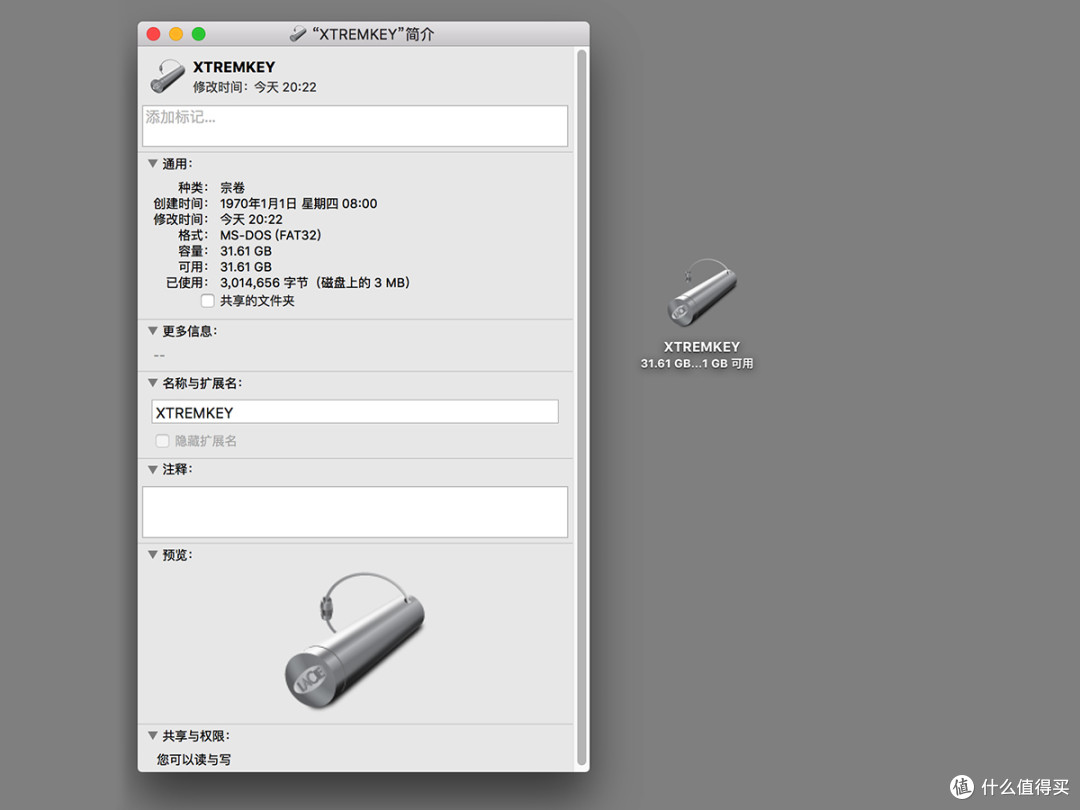Click the drive icon in the info window header

[x=167, y=76]
